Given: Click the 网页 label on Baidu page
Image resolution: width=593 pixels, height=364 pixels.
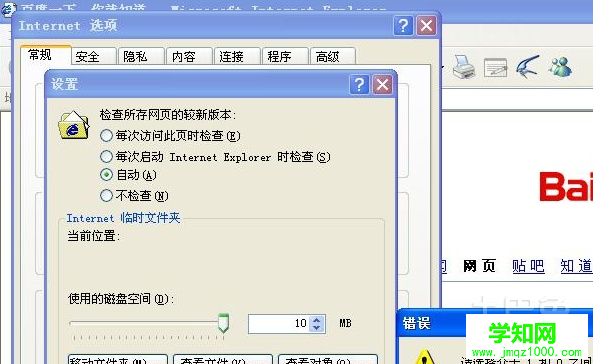Looking at the screenshot, I should pyautogui.click(x=479, y=266).
